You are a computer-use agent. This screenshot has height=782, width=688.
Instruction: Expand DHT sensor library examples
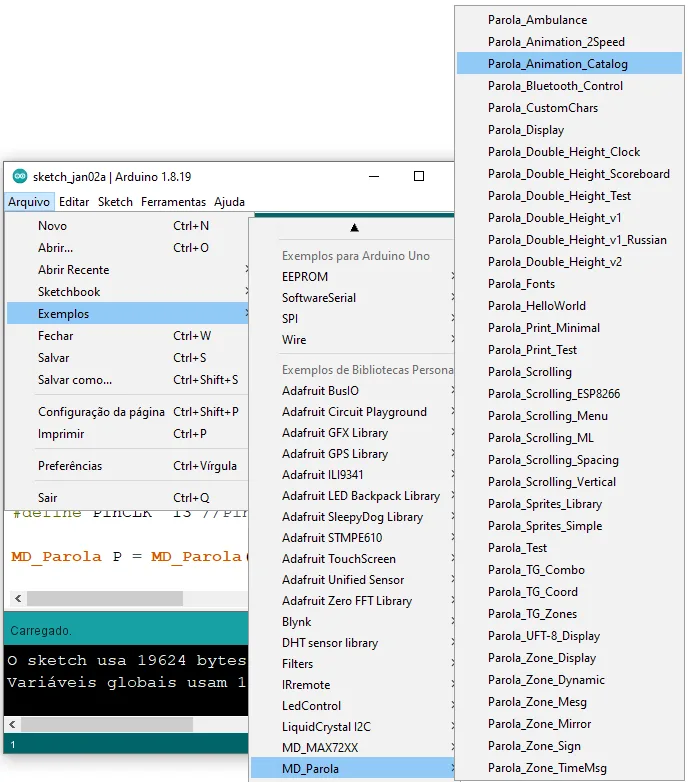pos(352,643)
